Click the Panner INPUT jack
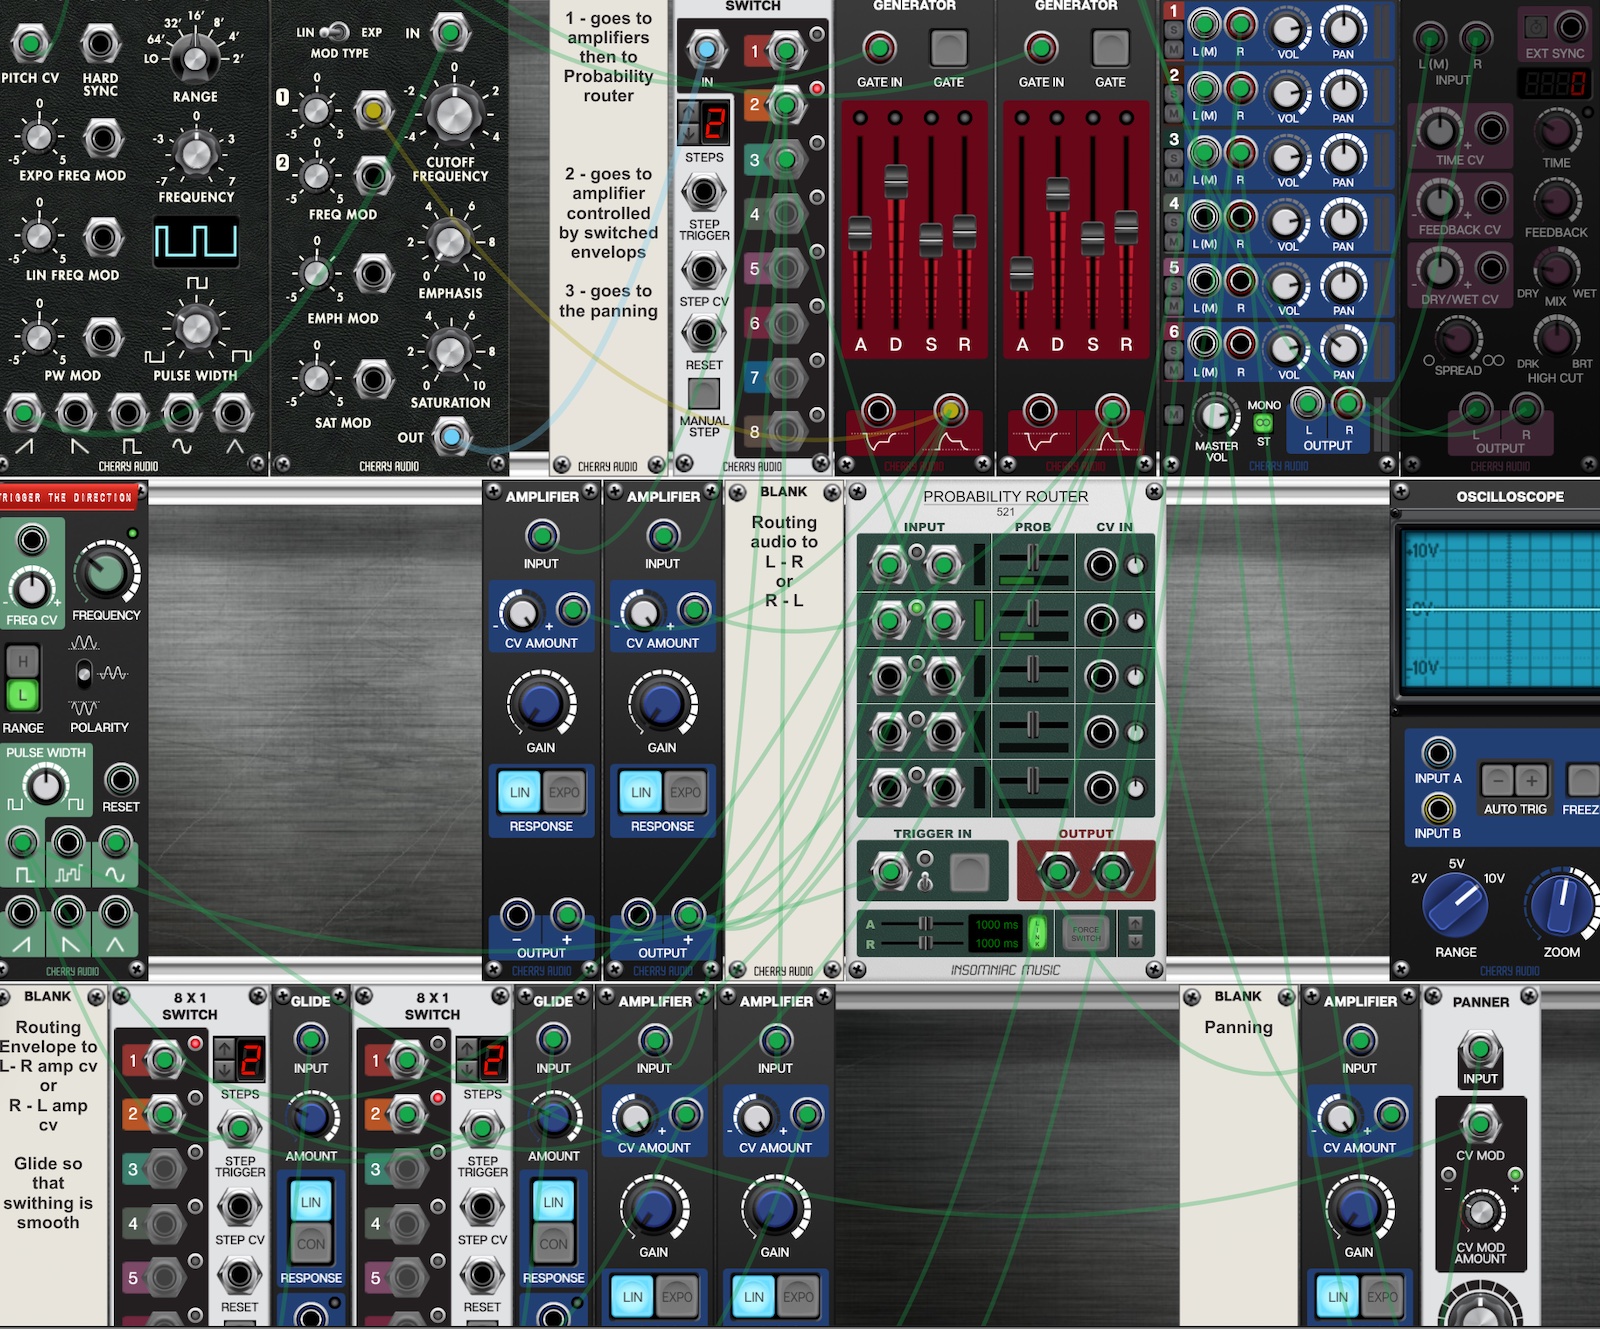The width and height of the screenshot is (1600, 1329). tap(1480, 1051)
